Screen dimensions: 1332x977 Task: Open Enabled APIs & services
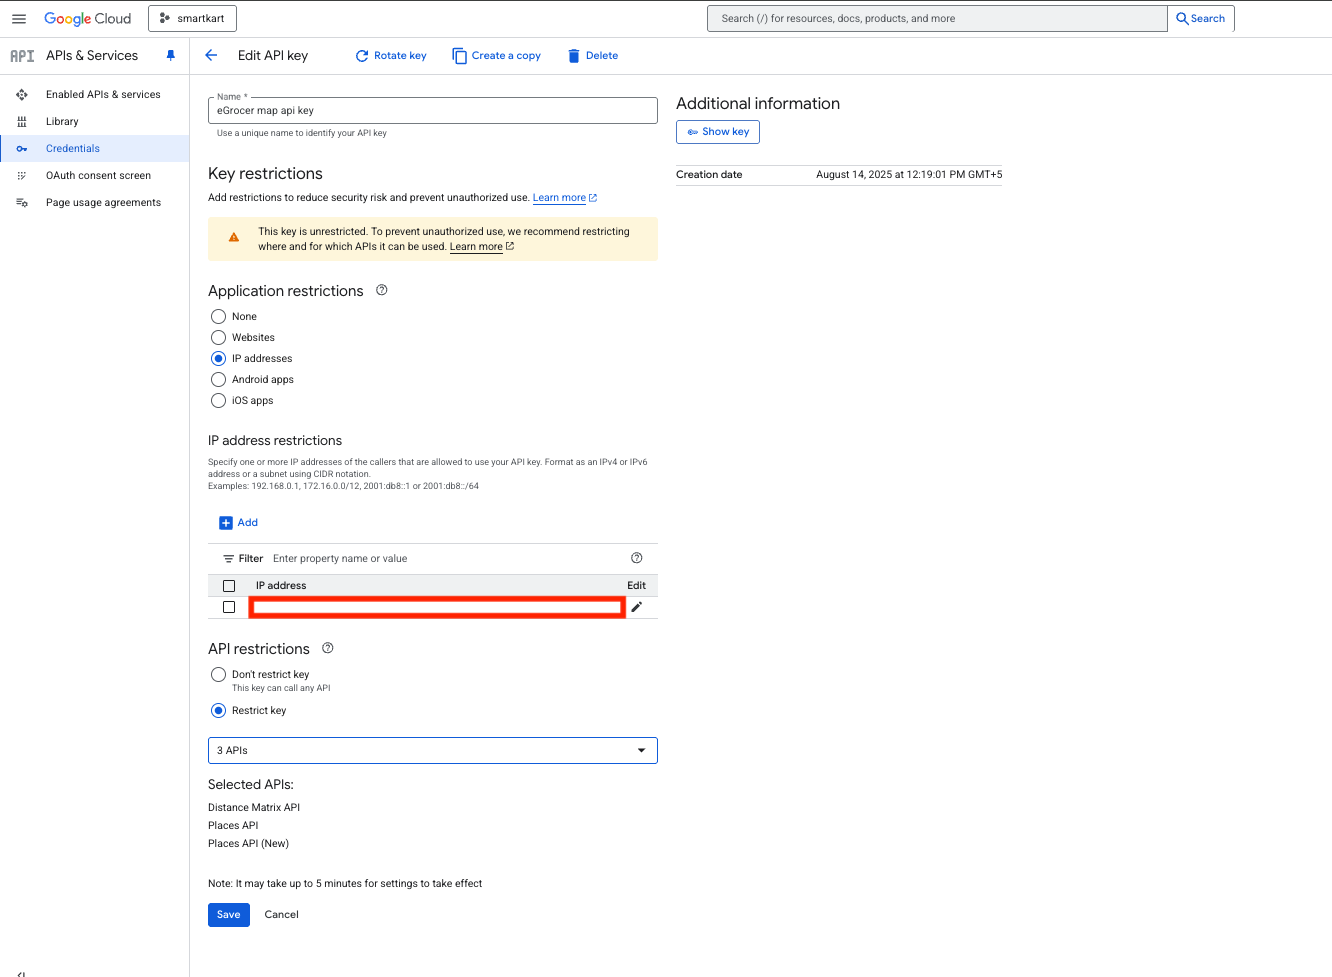[x=103, y=94]
